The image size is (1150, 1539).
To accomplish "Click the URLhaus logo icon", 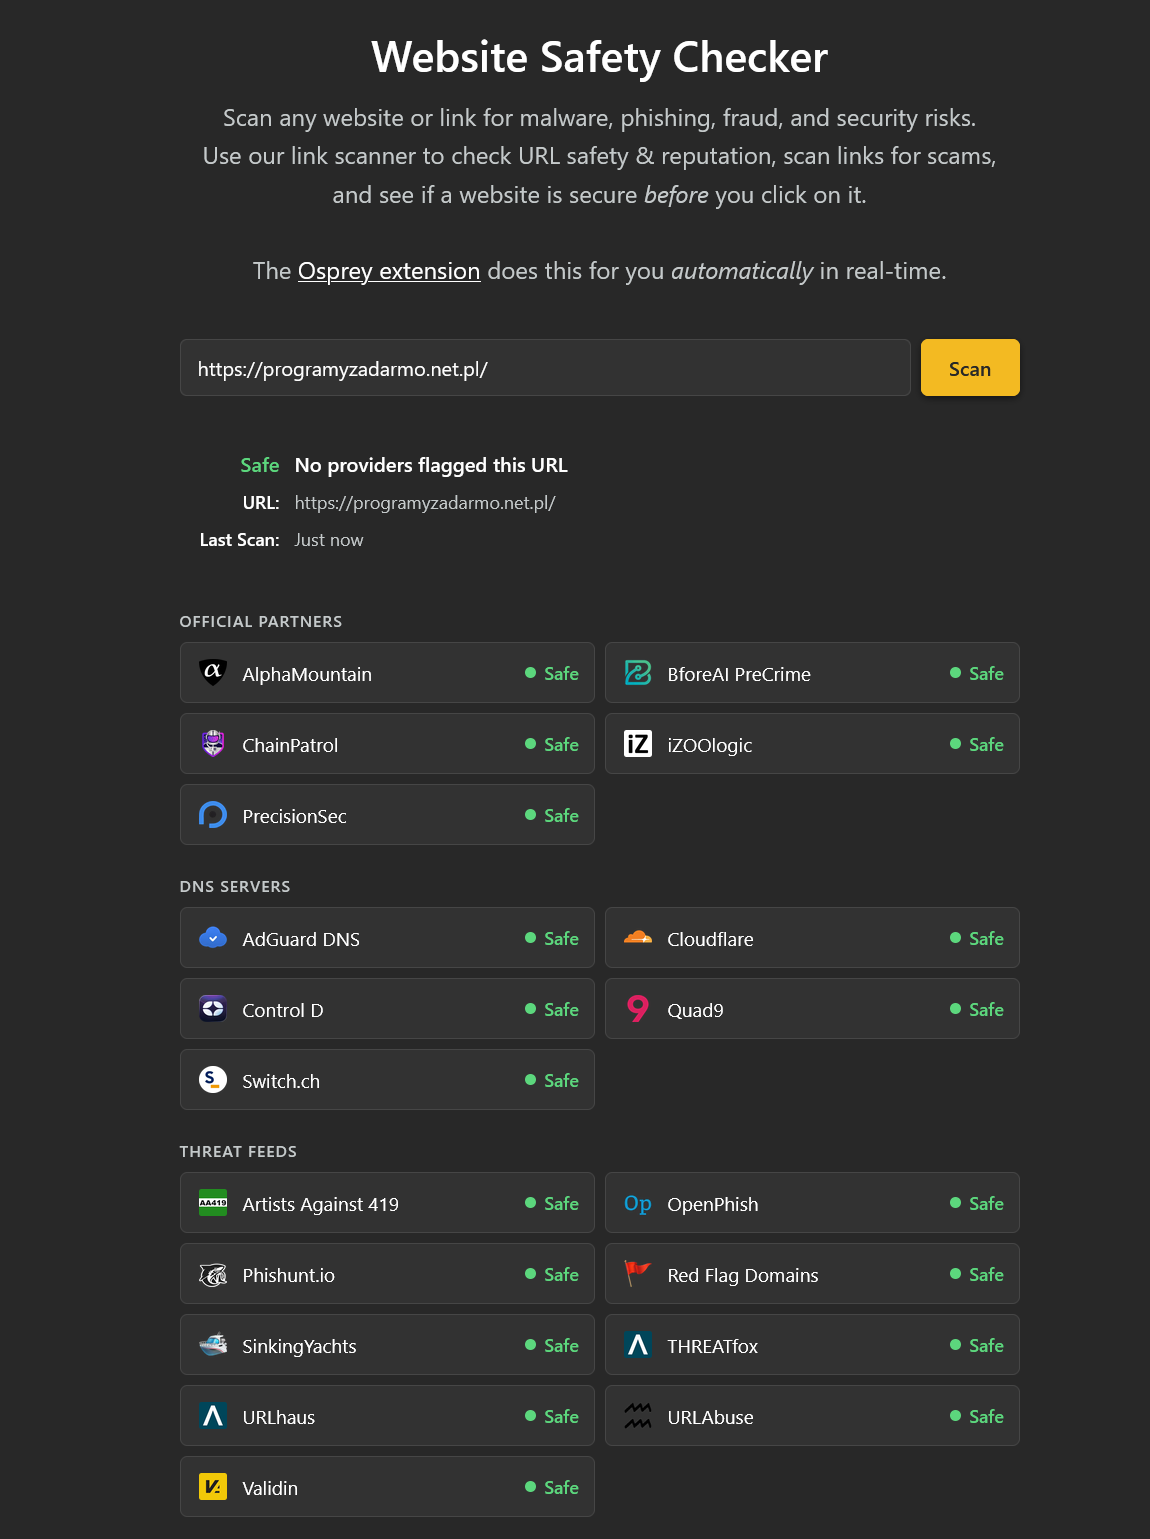I will tap(213, 1416).
